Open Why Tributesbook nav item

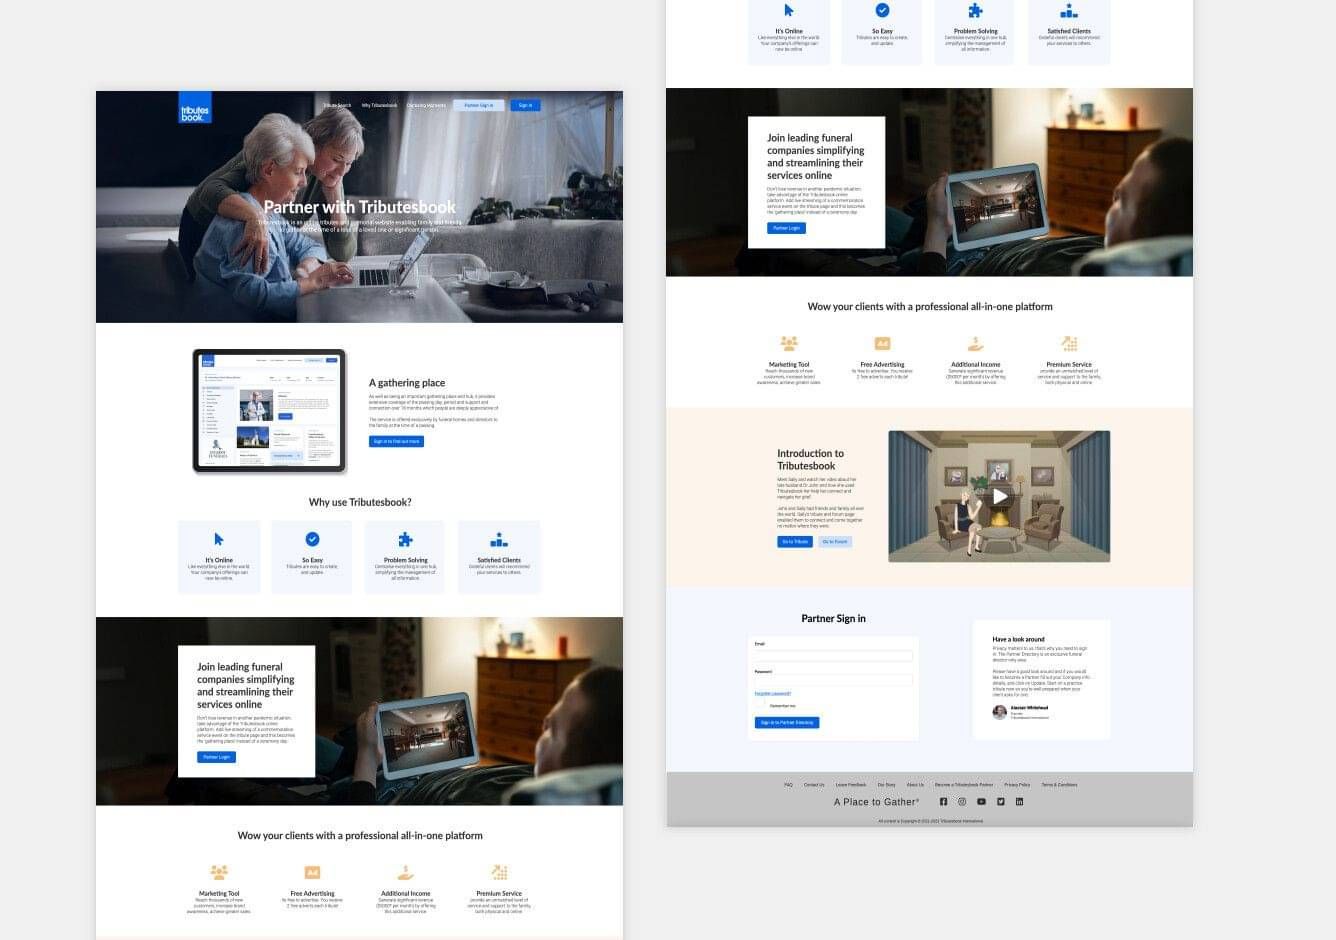click(379, 106)
